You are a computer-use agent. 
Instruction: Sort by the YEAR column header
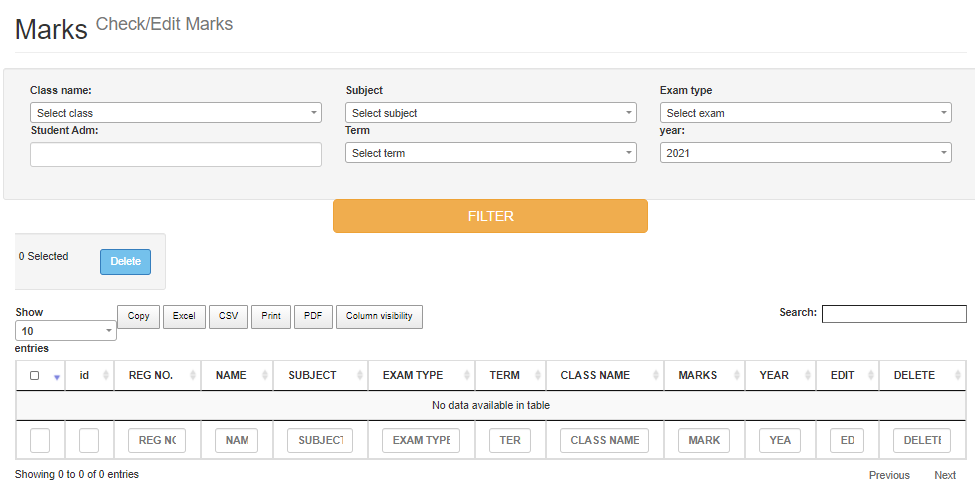(x=774, y=375)
